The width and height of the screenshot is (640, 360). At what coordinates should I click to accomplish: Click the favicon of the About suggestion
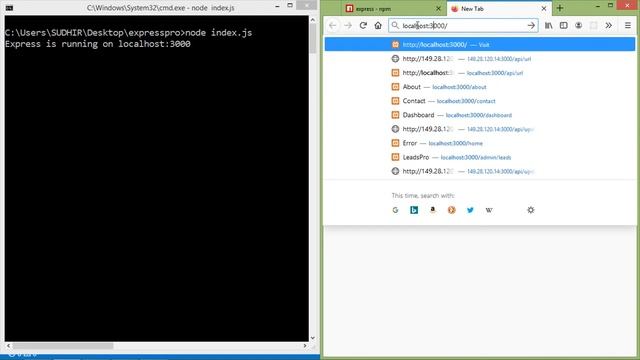tap(395, 87)
